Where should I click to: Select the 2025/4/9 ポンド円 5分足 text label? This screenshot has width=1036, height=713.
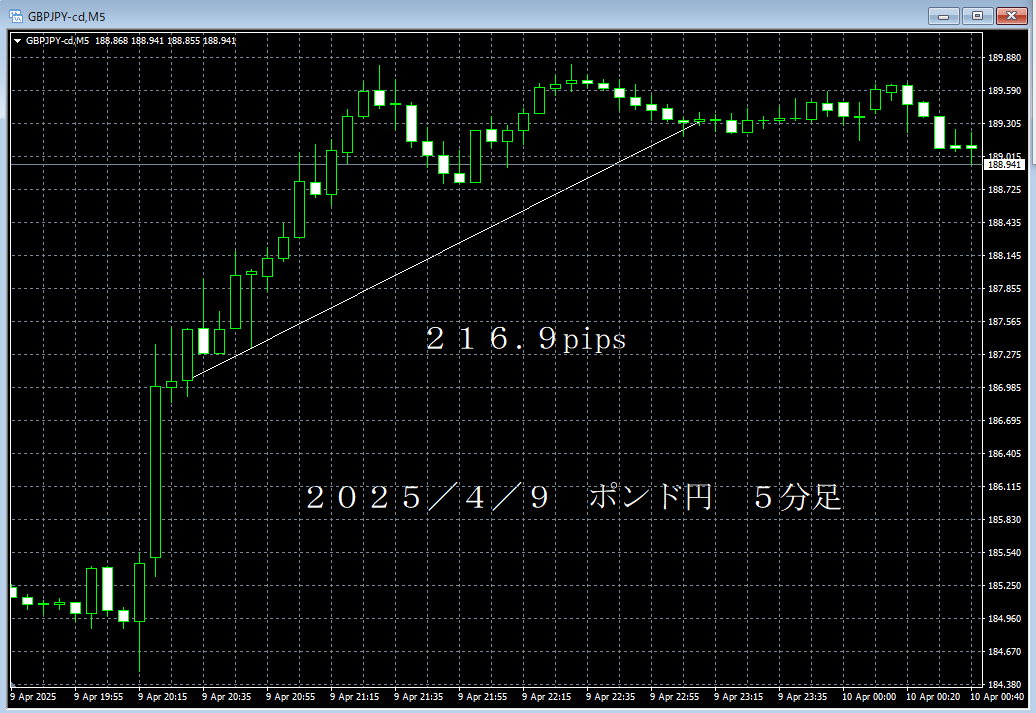[574, 497]
